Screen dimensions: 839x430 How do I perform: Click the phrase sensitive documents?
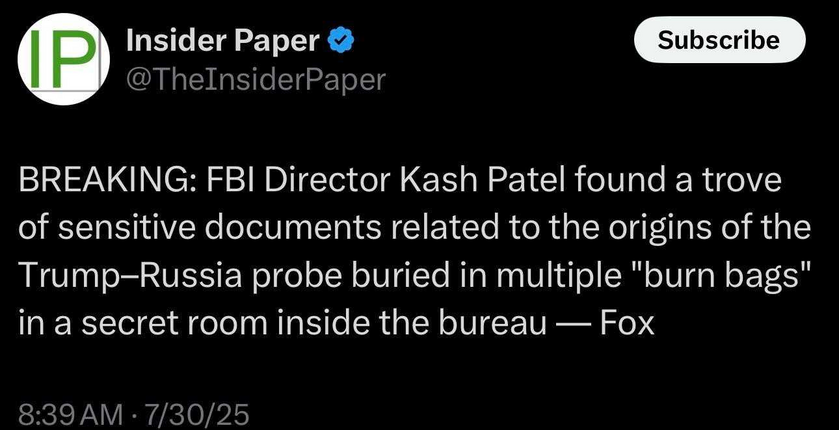click(x=219, y=229)
